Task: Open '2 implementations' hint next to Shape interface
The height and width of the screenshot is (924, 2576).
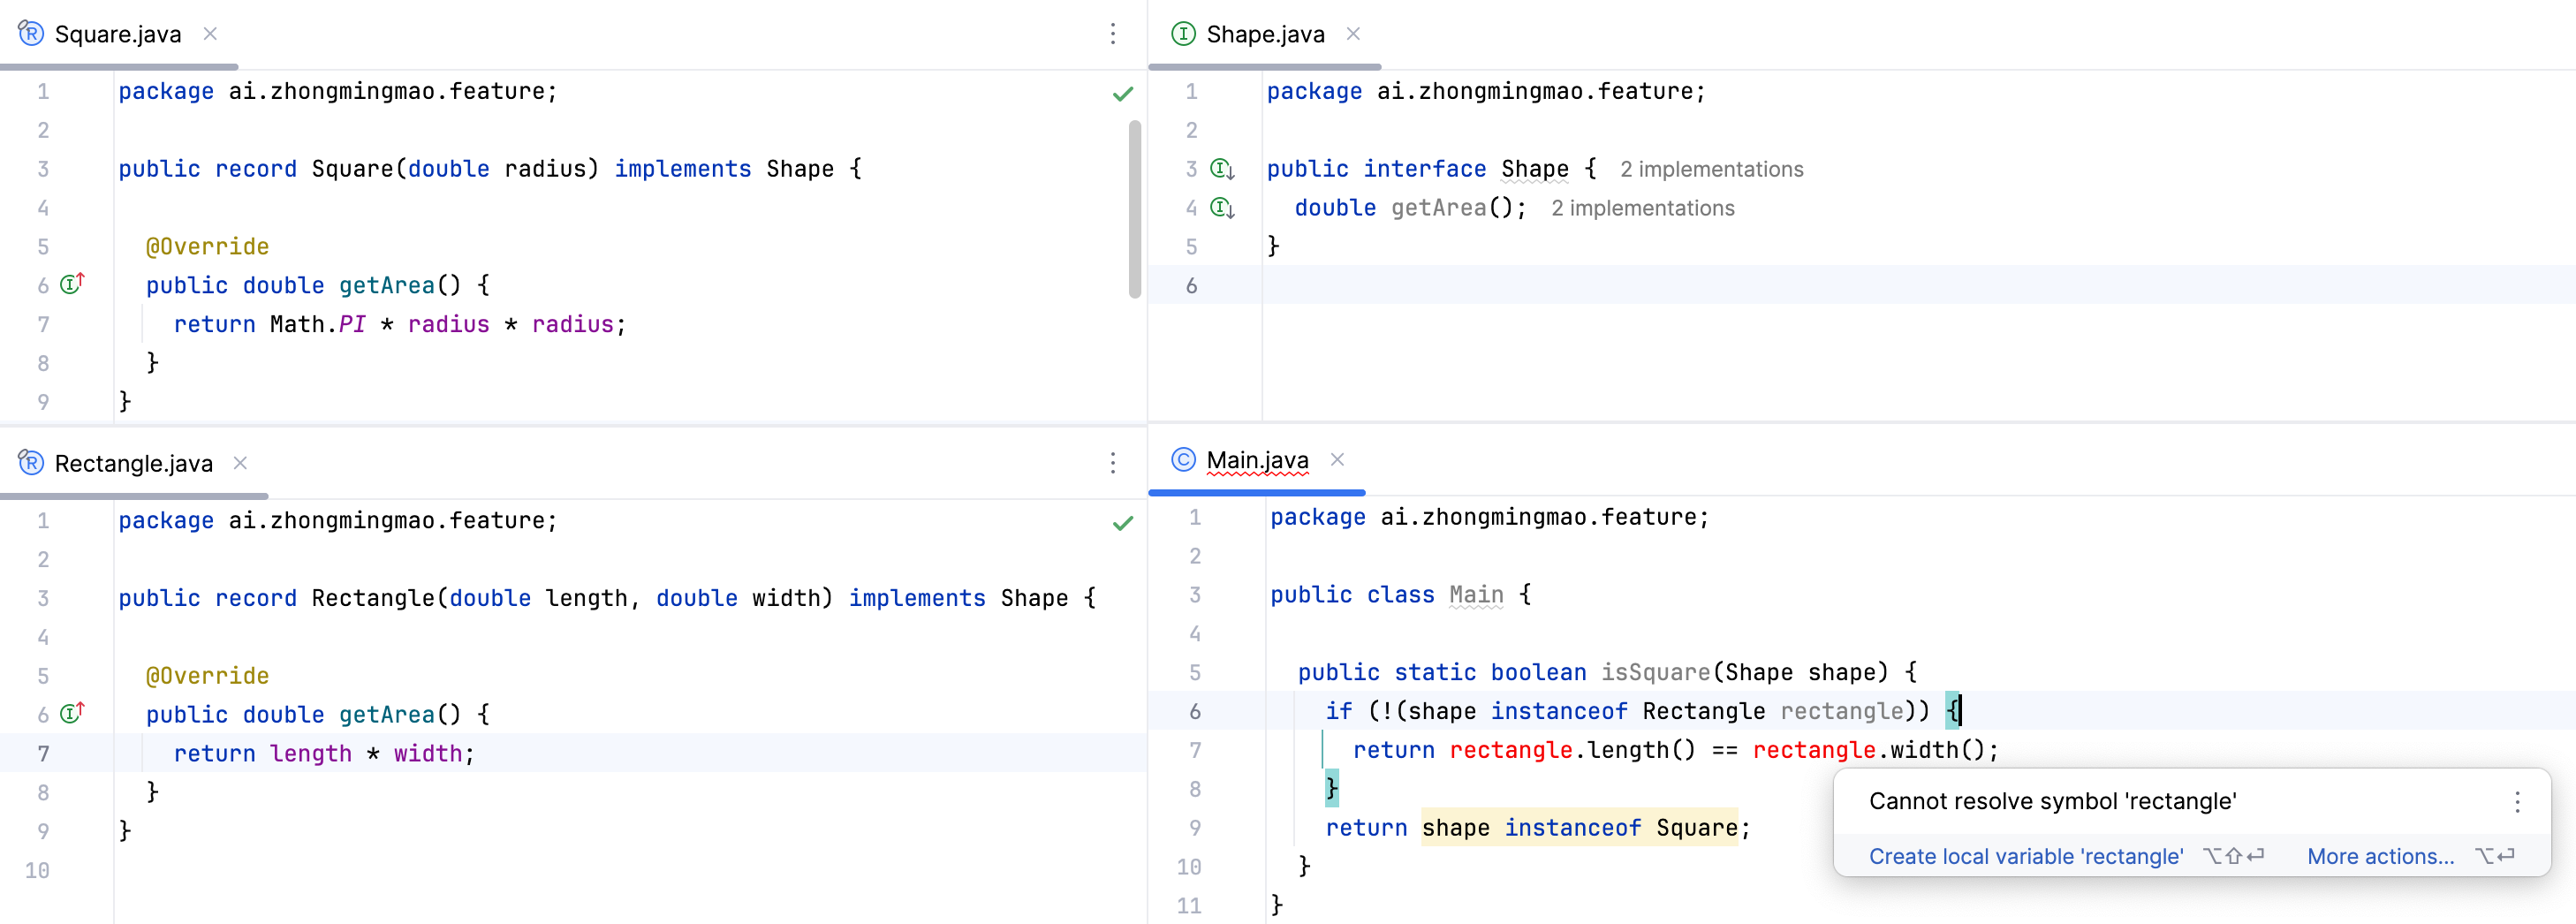Action: pyautogui.click(x=1711, y=169)
